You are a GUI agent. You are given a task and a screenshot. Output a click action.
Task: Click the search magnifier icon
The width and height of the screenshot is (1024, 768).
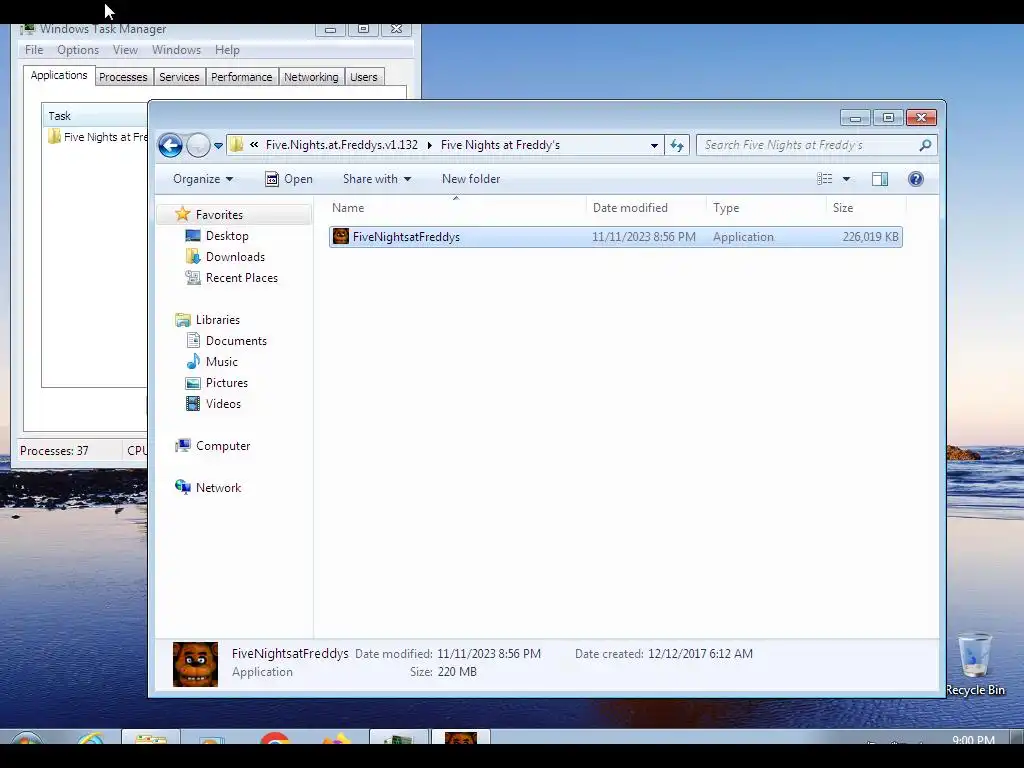[925, 145]
